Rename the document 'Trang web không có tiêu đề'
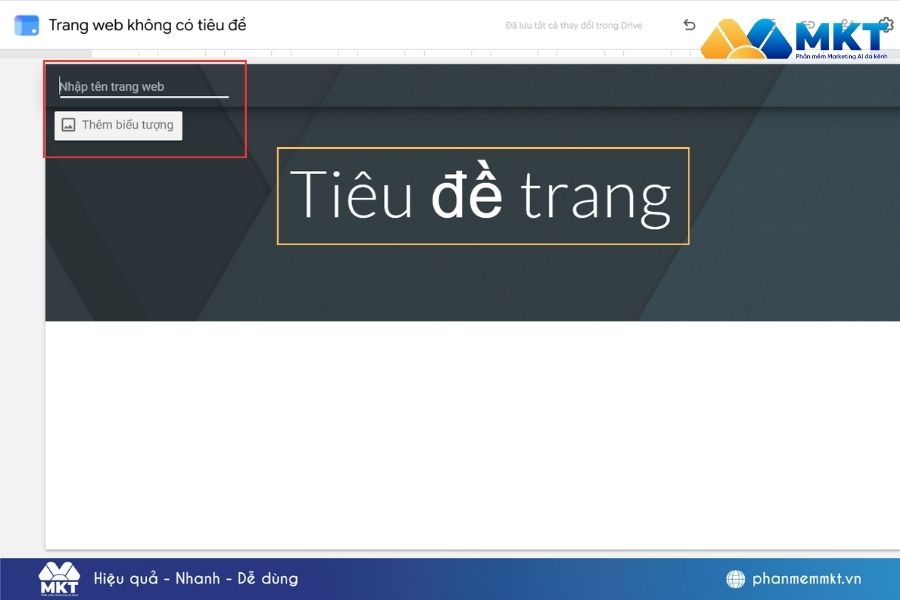900x600 pixels. point(148,25)
